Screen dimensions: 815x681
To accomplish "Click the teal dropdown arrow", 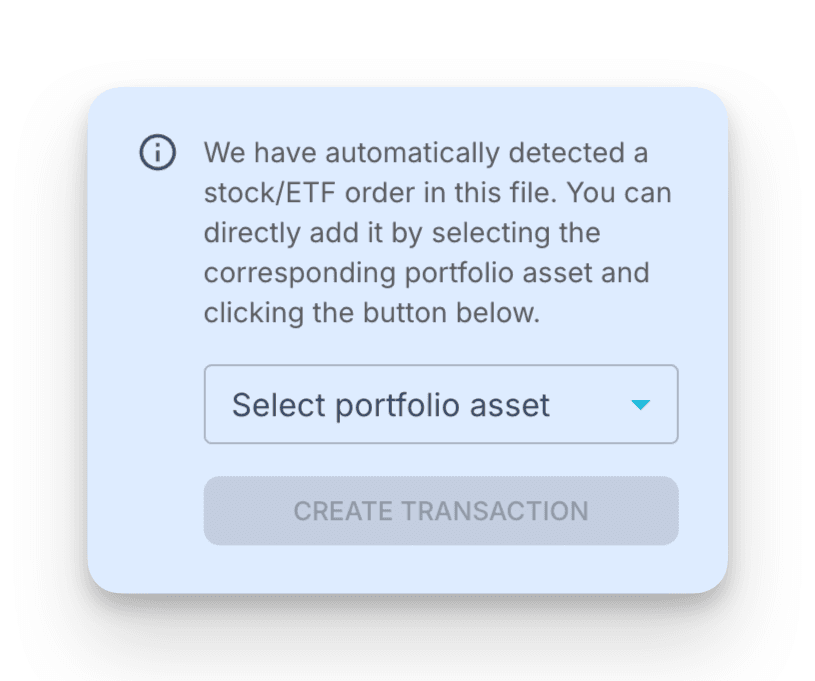I will tap(641, 405).
